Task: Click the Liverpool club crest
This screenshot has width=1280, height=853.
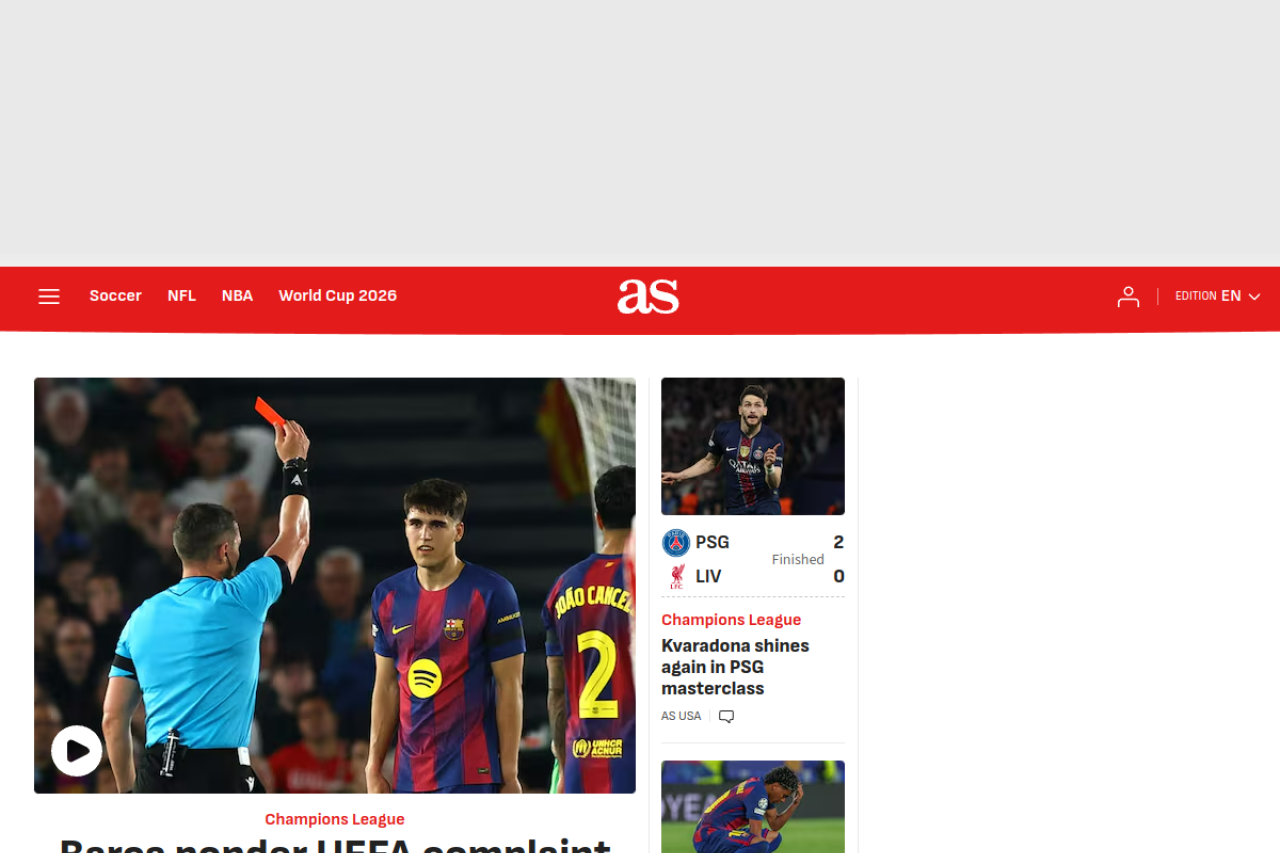Action: [676, 576]
